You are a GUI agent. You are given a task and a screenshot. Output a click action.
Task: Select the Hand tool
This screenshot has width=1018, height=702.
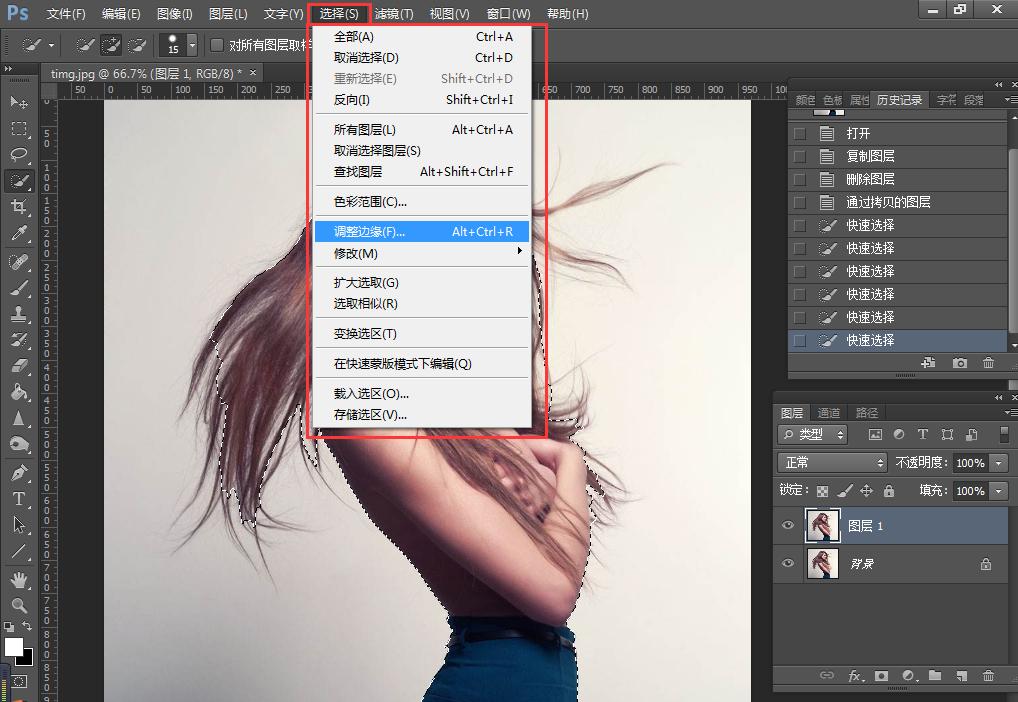[x=19, y=579]
